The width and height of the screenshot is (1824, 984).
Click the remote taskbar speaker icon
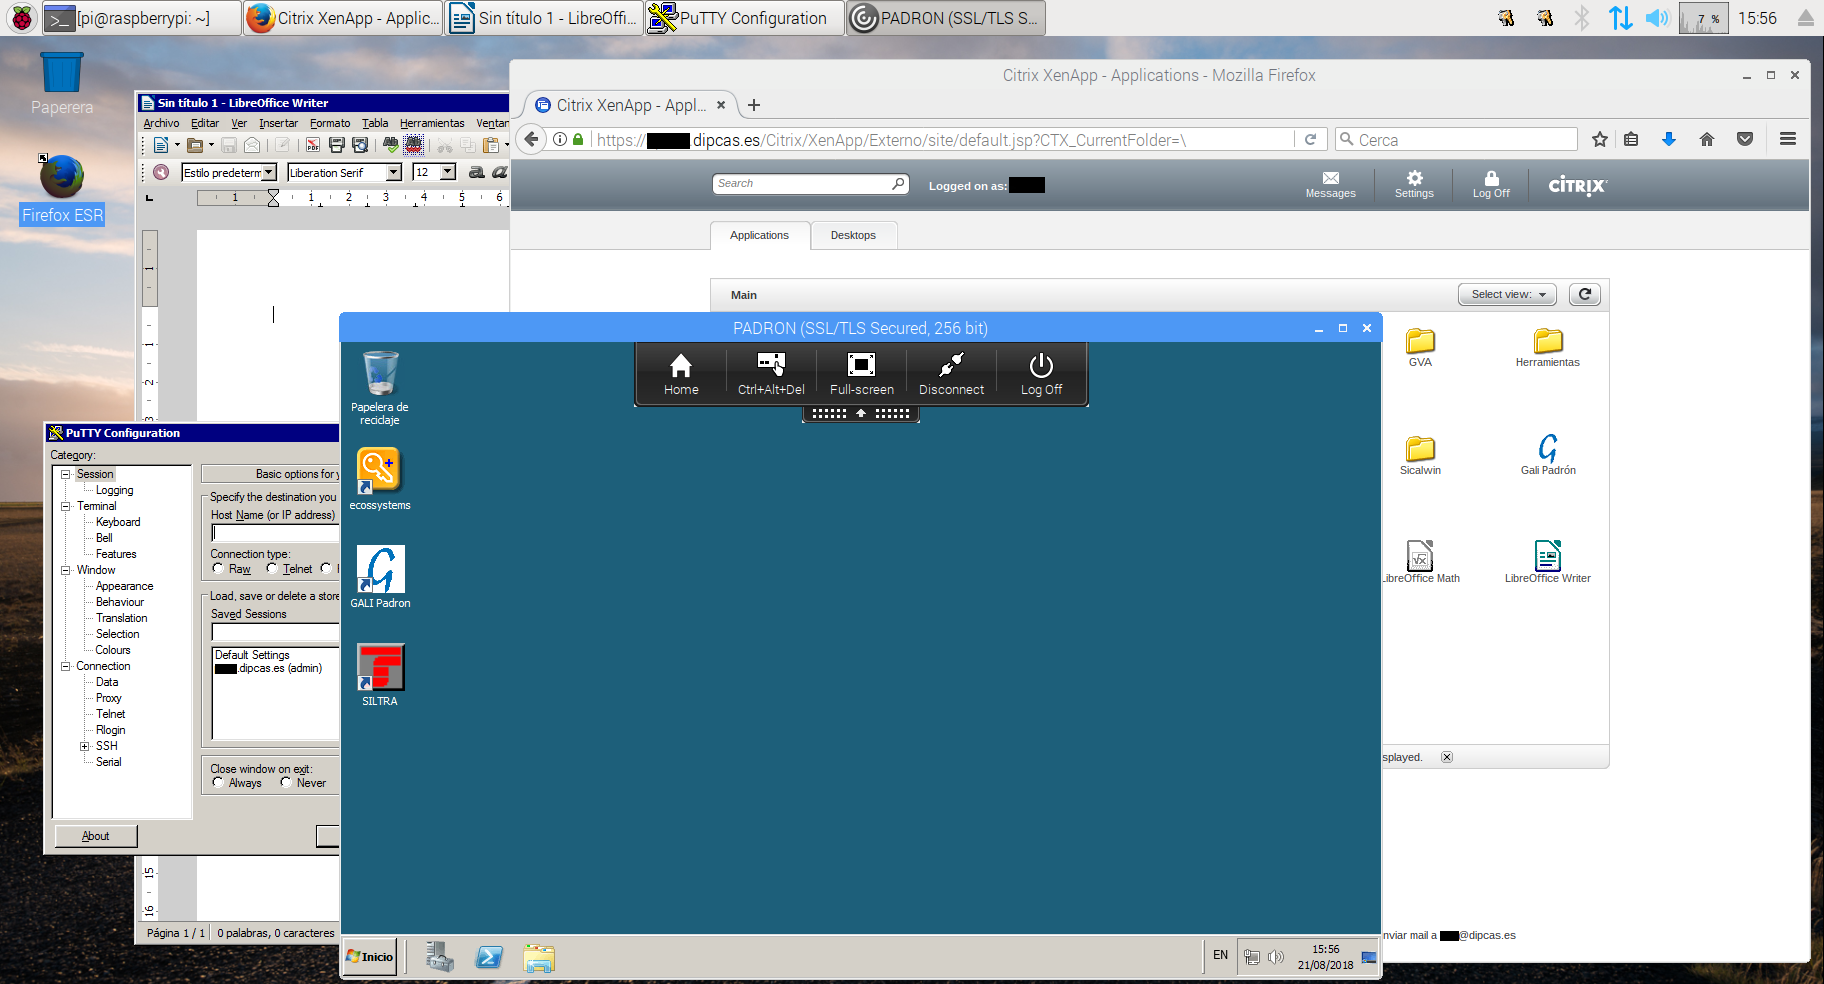pos(1276,957)
